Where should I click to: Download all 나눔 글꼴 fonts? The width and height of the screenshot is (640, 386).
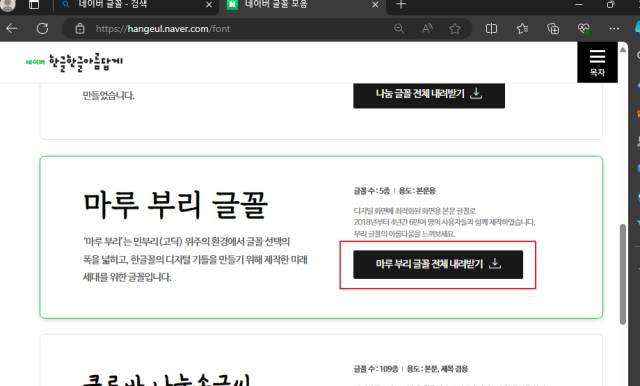click(x=429, y=95)
